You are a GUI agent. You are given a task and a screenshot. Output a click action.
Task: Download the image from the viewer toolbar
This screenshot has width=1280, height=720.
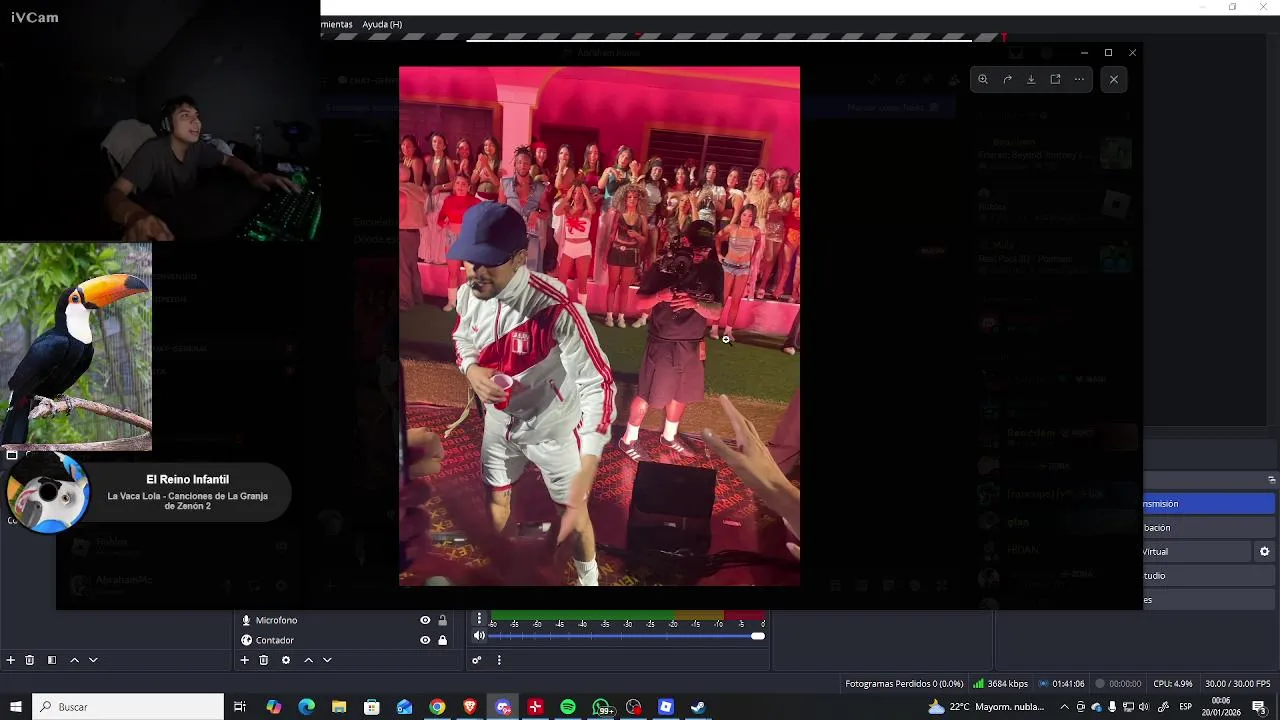pyautogui.click(x=1031, y=79)
